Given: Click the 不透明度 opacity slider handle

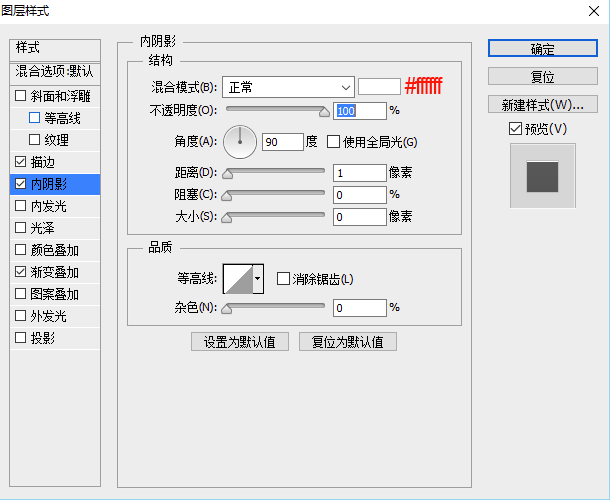Looking at the screenshot, I should coord(324,113).
